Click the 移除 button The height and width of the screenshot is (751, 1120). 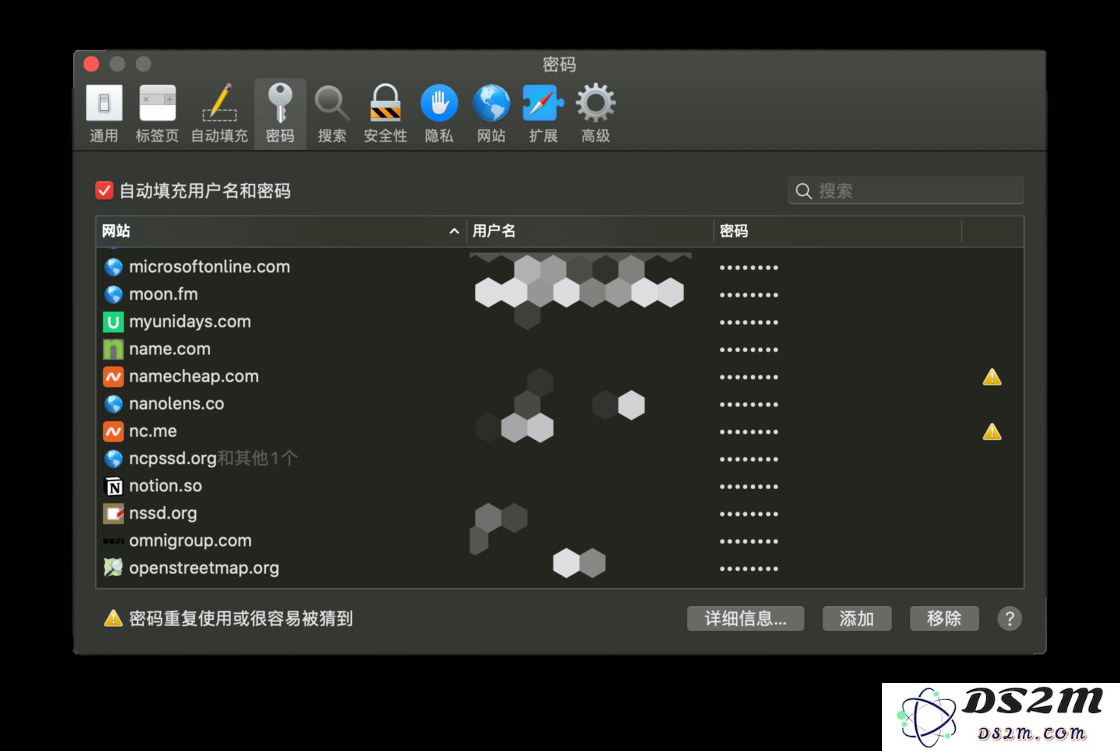[944, 619]
